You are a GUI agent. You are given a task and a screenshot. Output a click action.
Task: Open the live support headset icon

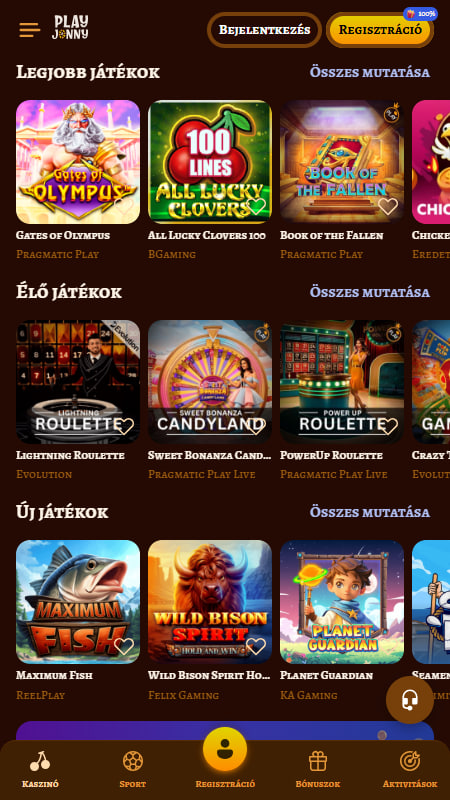(x=410, y=700)
